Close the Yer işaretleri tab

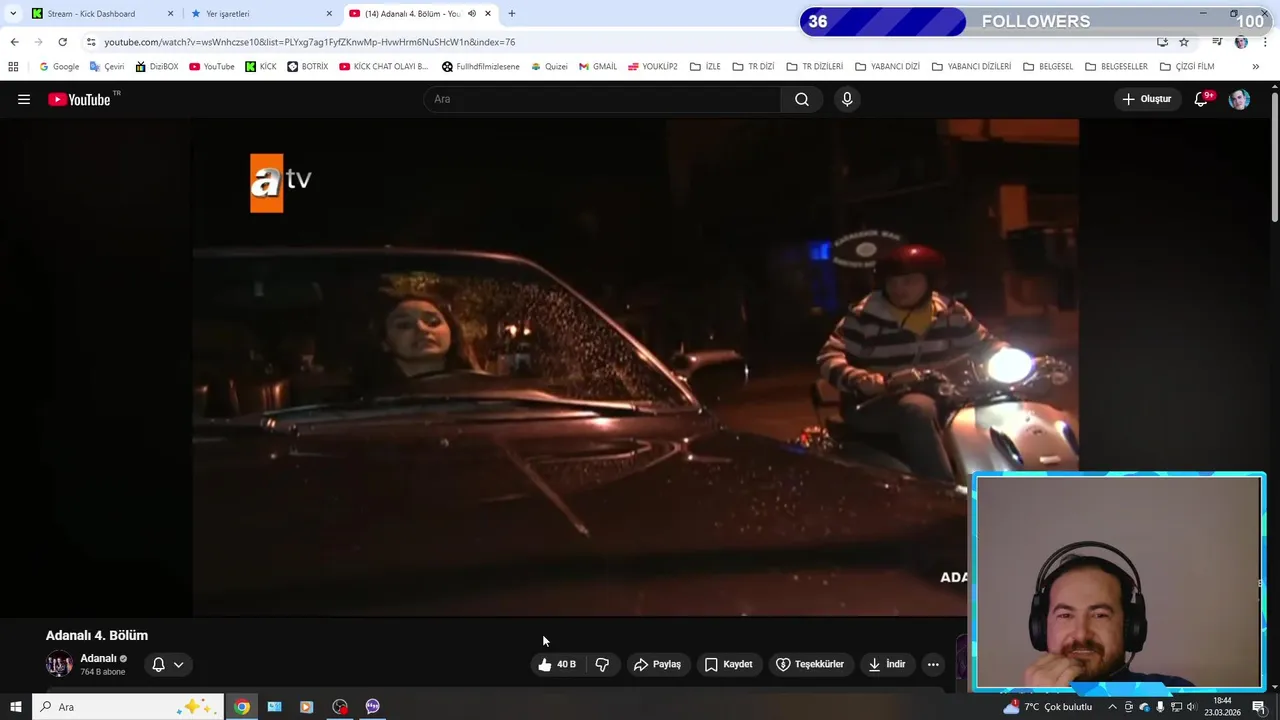(x=329, y=14)
